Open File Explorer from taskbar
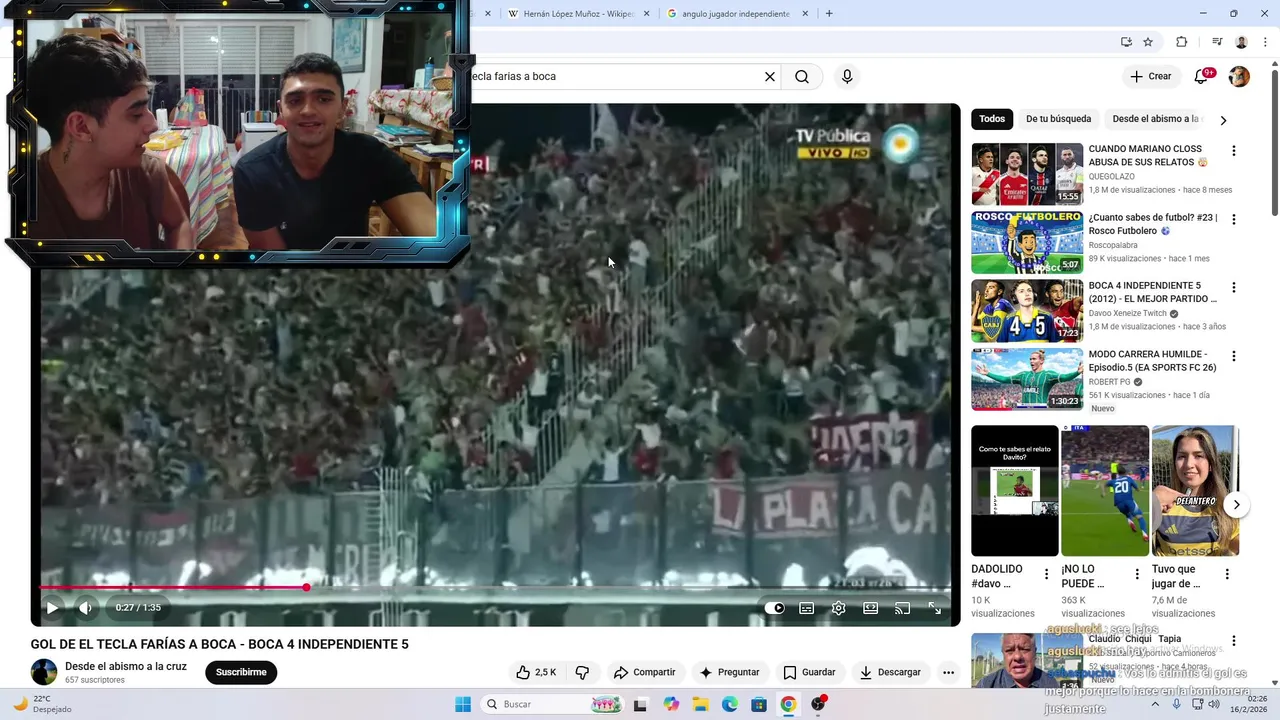 [x=701, y=704]
